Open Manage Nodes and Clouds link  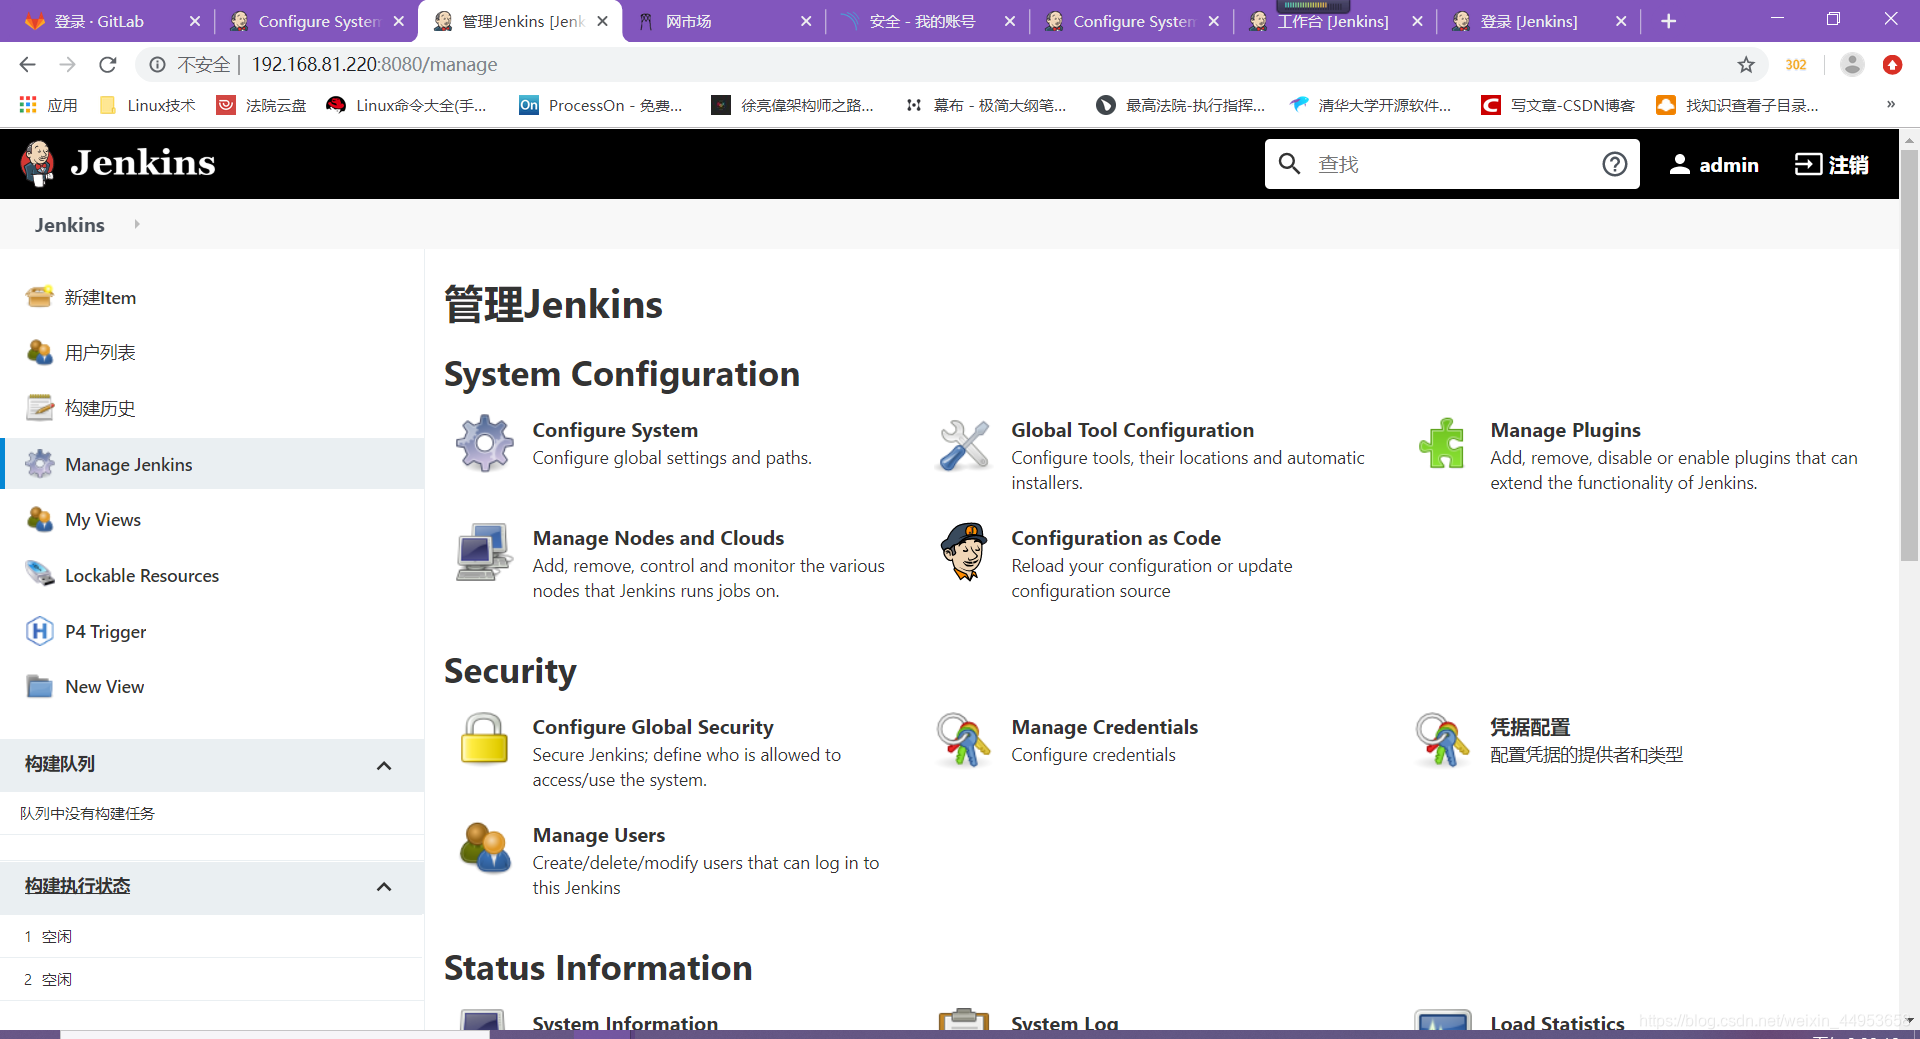[658, 538]
